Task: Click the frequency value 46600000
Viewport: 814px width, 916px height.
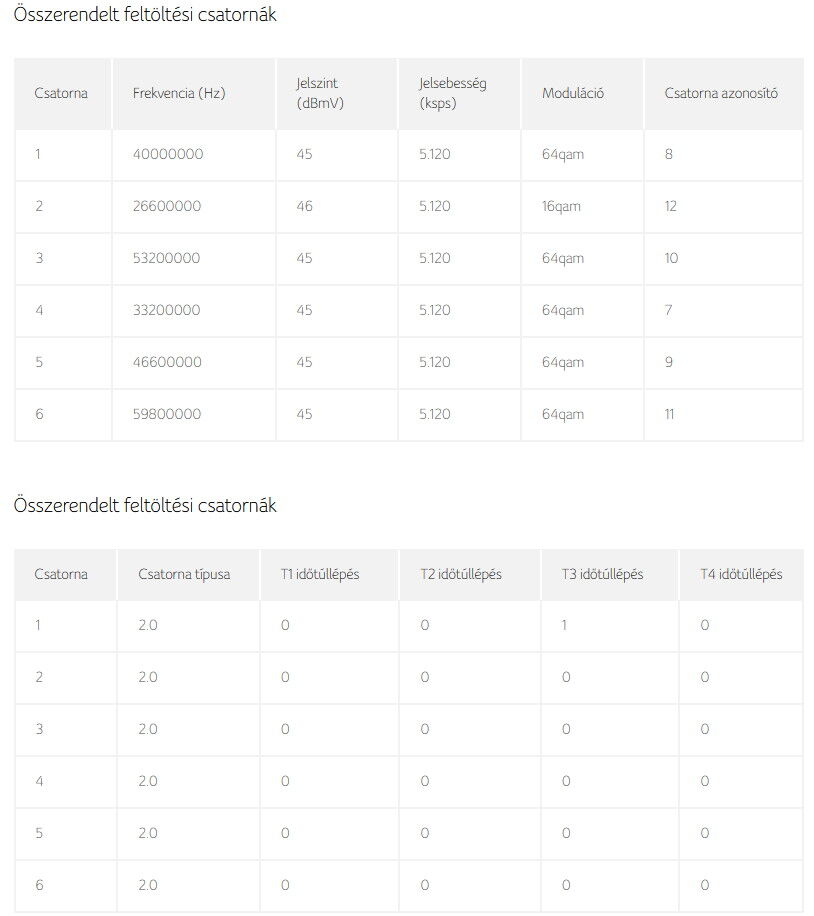Action: coord(167,362)
